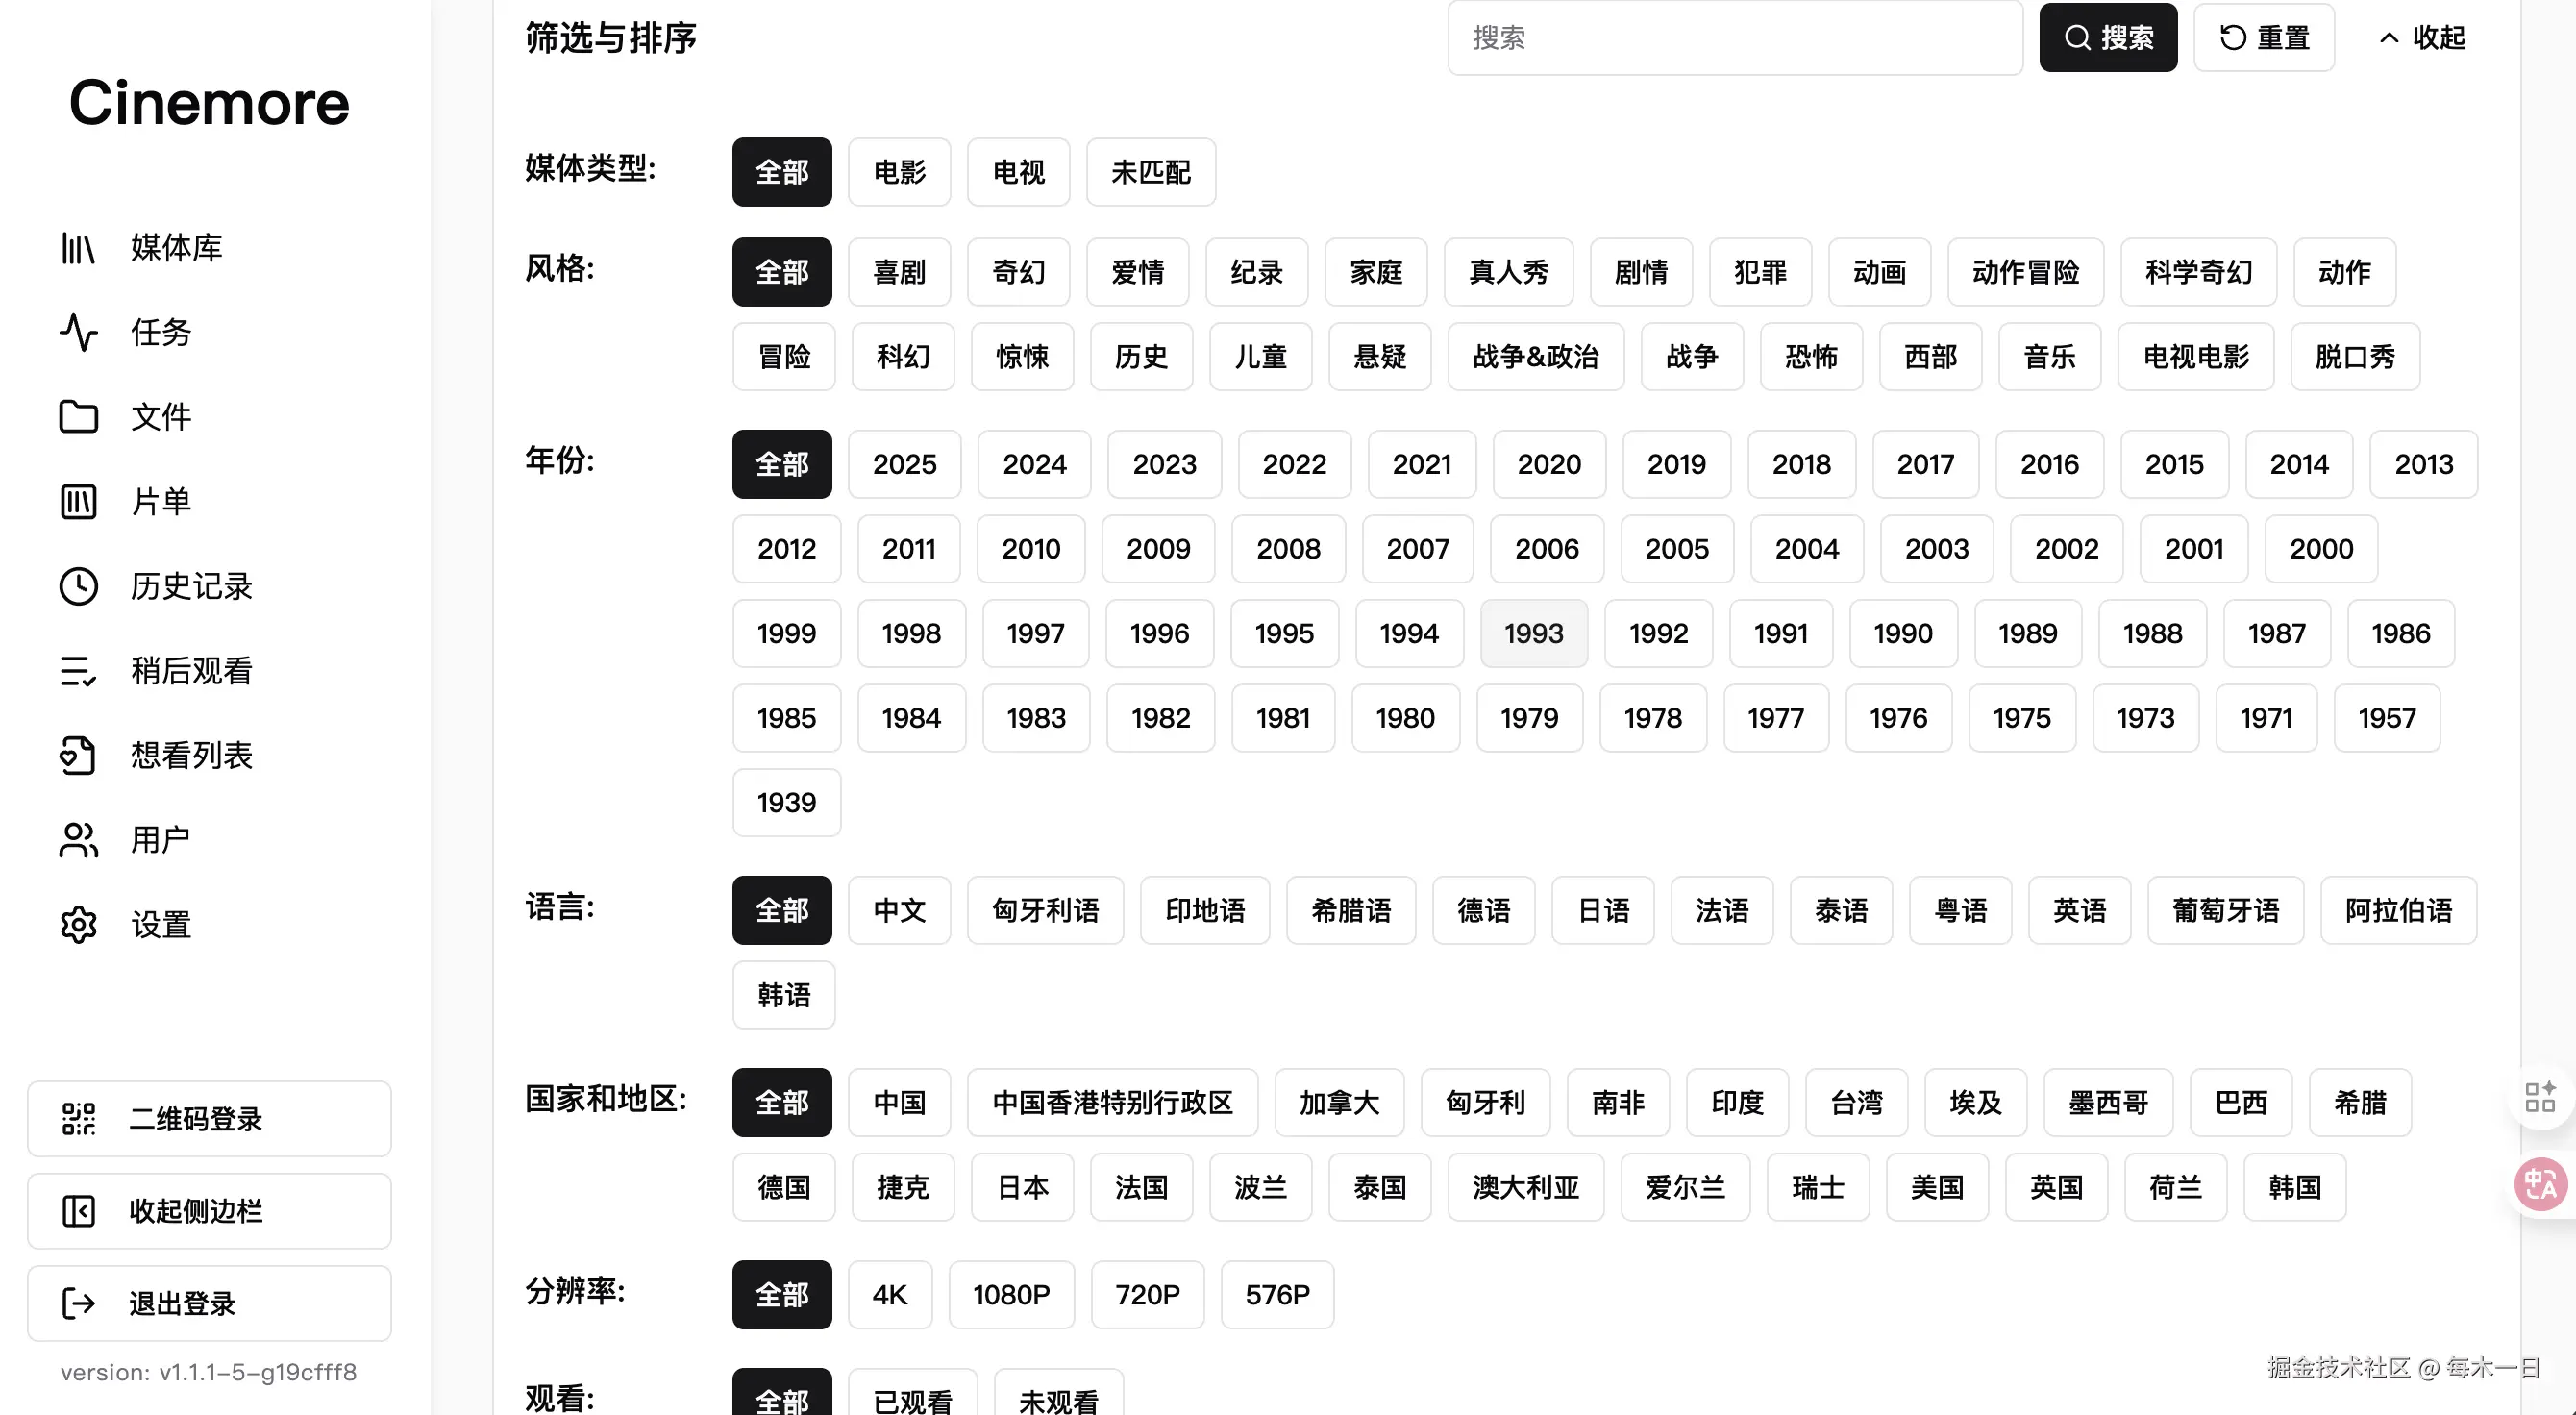
Task: Open 历史记录 clock icon
Action: click(77, 586)
